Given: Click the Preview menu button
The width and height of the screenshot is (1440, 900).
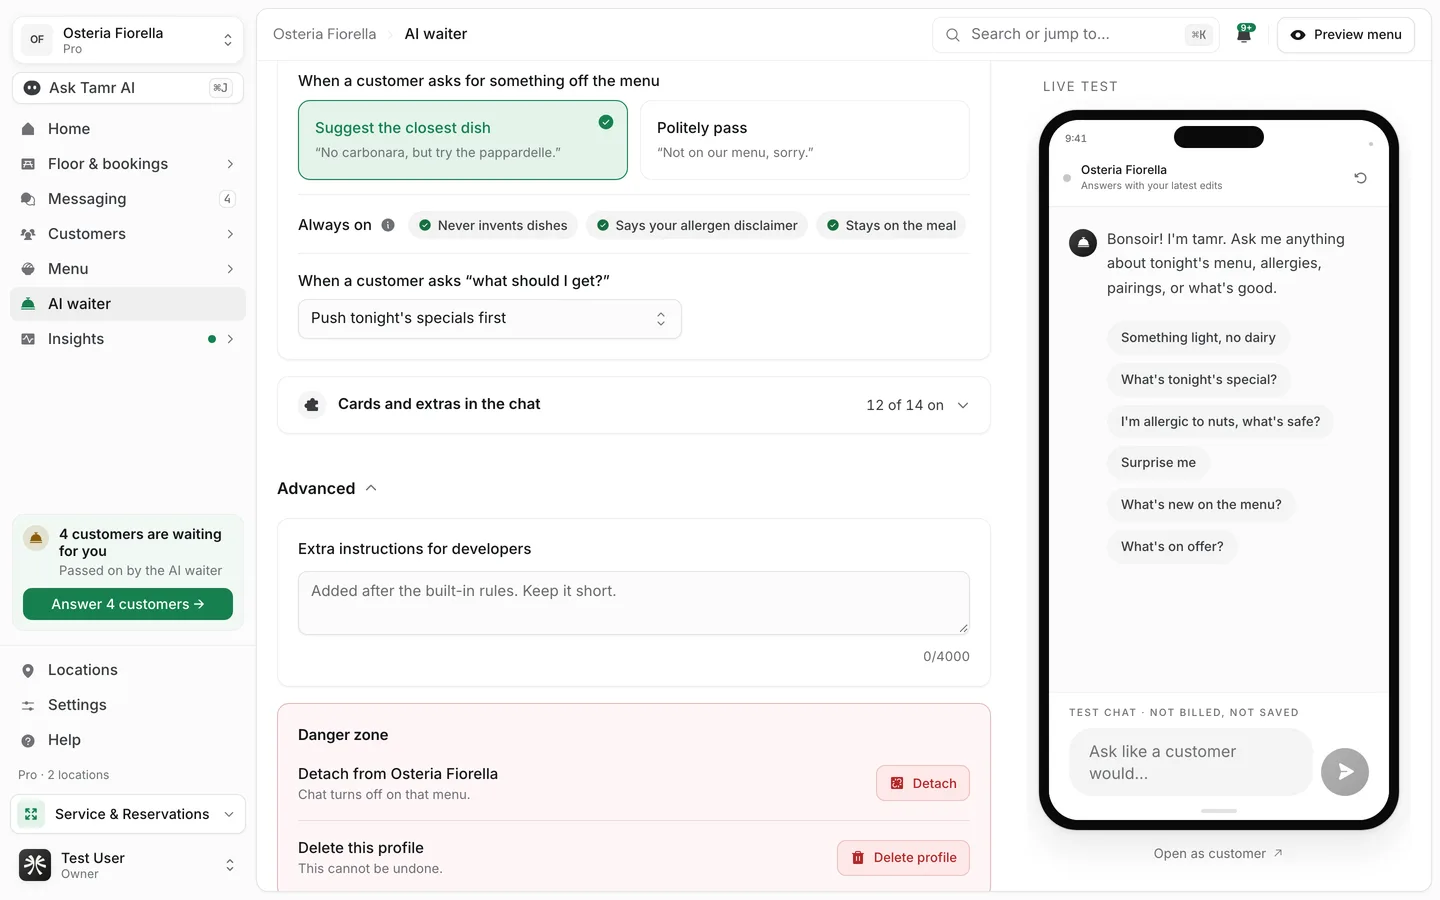Looking at the screenshot, I should 1346,34.
